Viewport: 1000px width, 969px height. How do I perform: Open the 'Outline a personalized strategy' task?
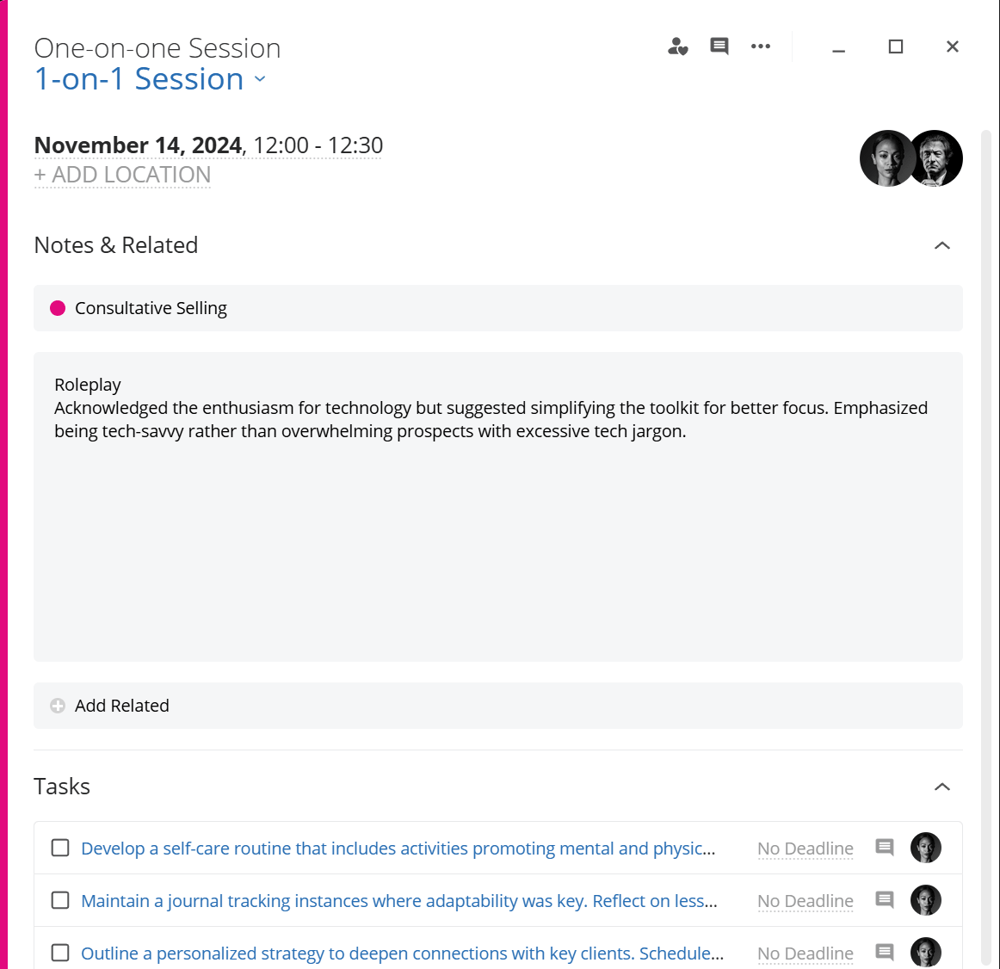(x=402, y=953)
